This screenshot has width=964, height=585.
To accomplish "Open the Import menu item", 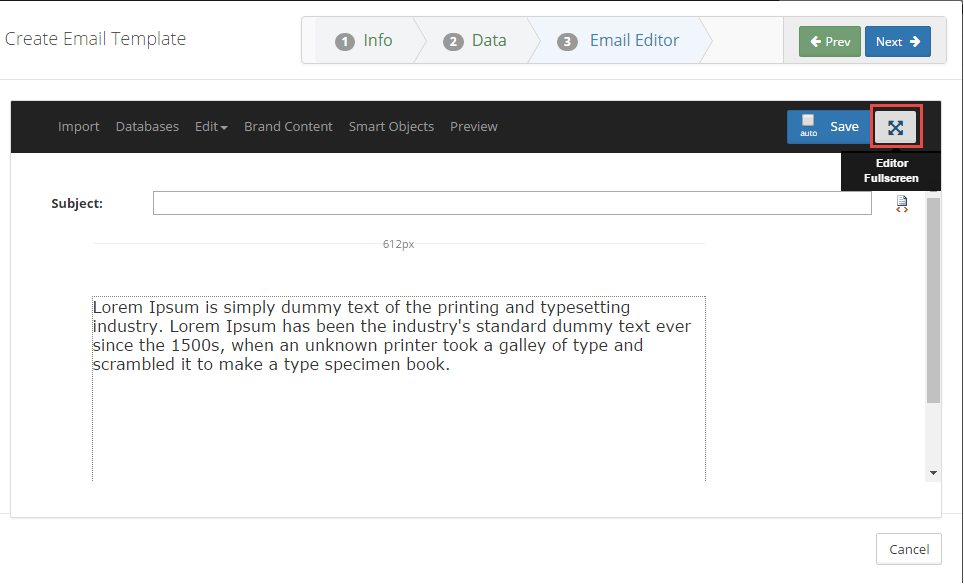I will pos(79,127).
